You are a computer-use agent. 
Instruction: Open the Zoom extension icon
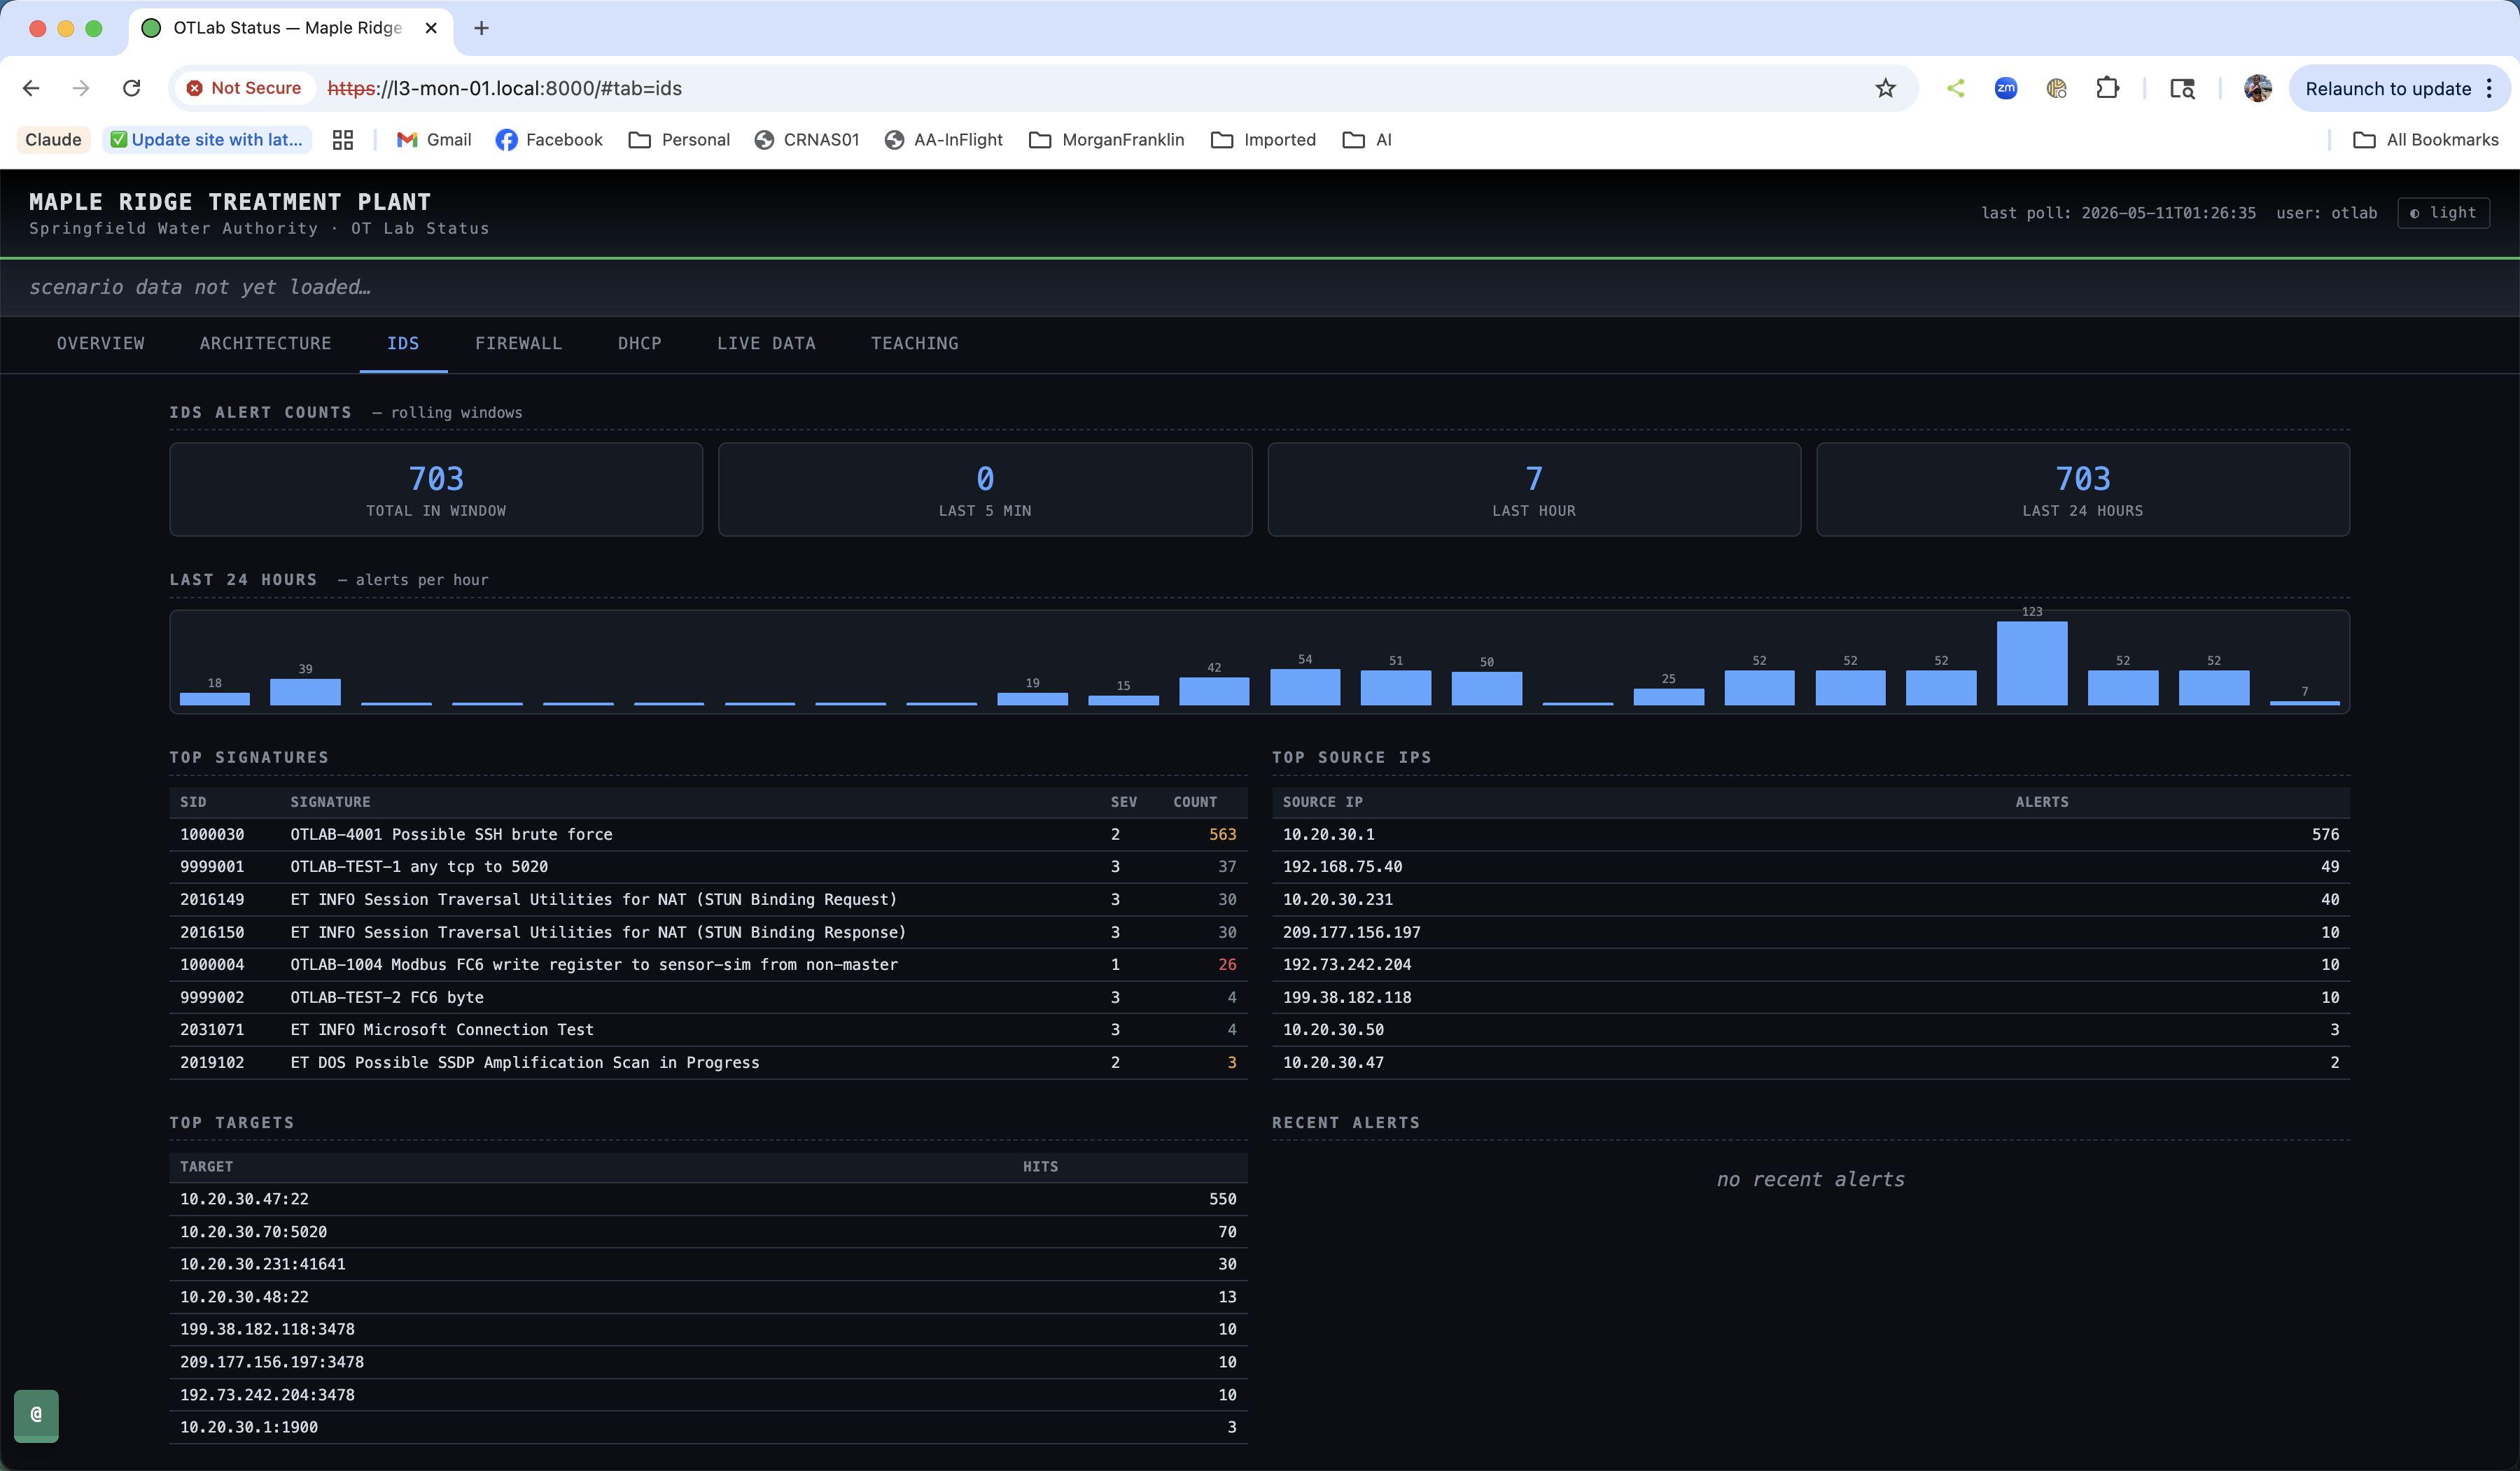2005,88
